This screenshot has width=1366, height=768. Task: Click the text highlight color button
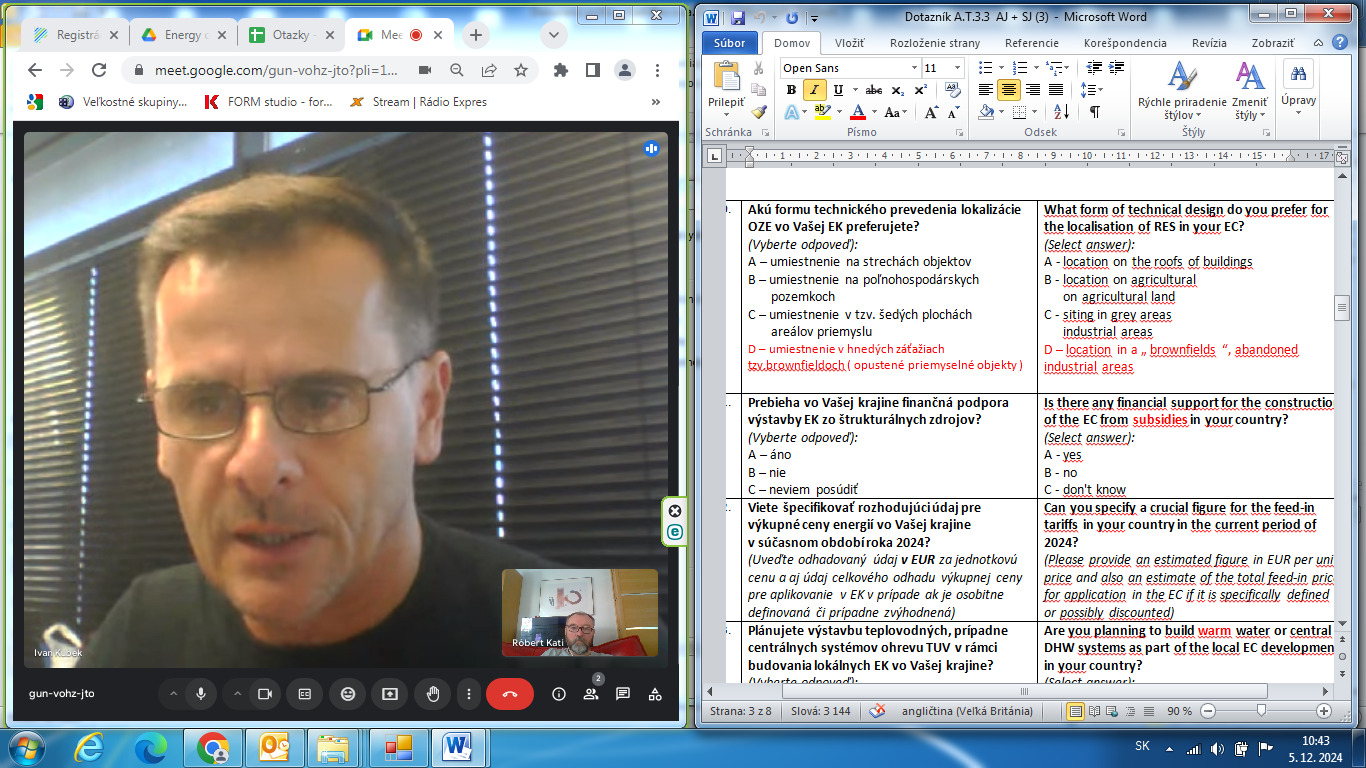click(821, 113)
